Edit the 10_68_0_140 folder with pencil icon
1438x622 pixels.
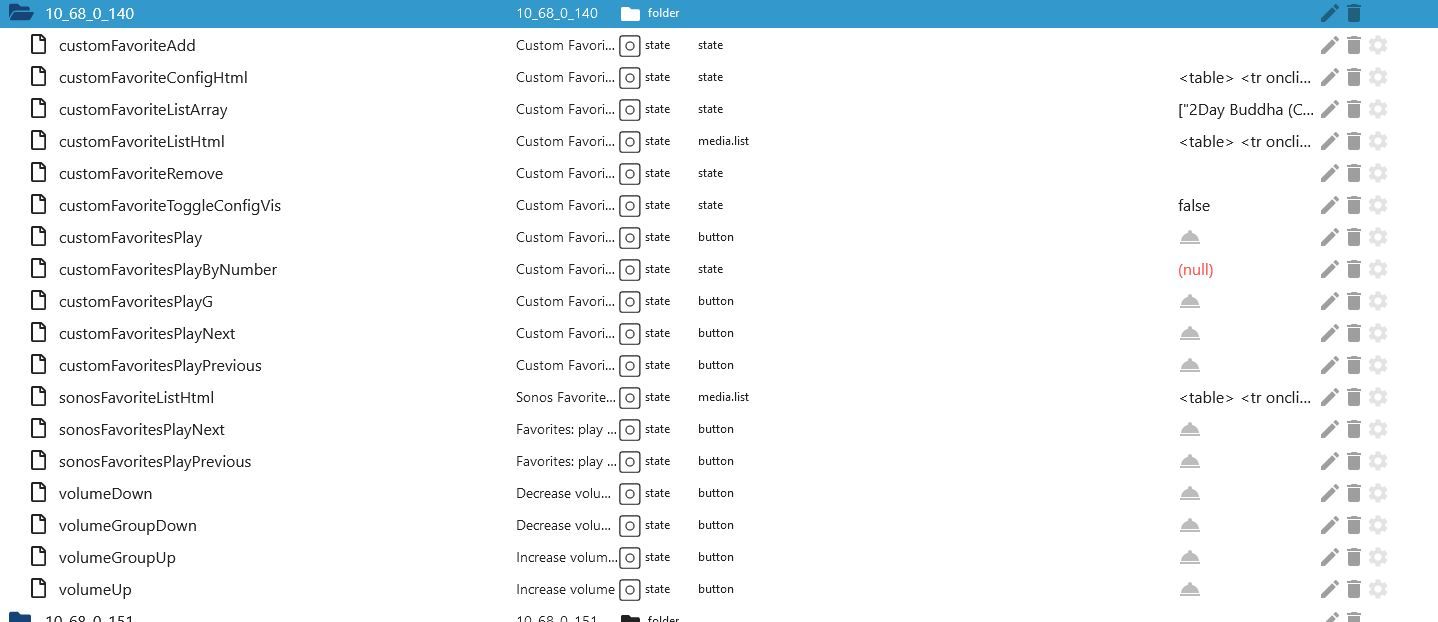1329,13
